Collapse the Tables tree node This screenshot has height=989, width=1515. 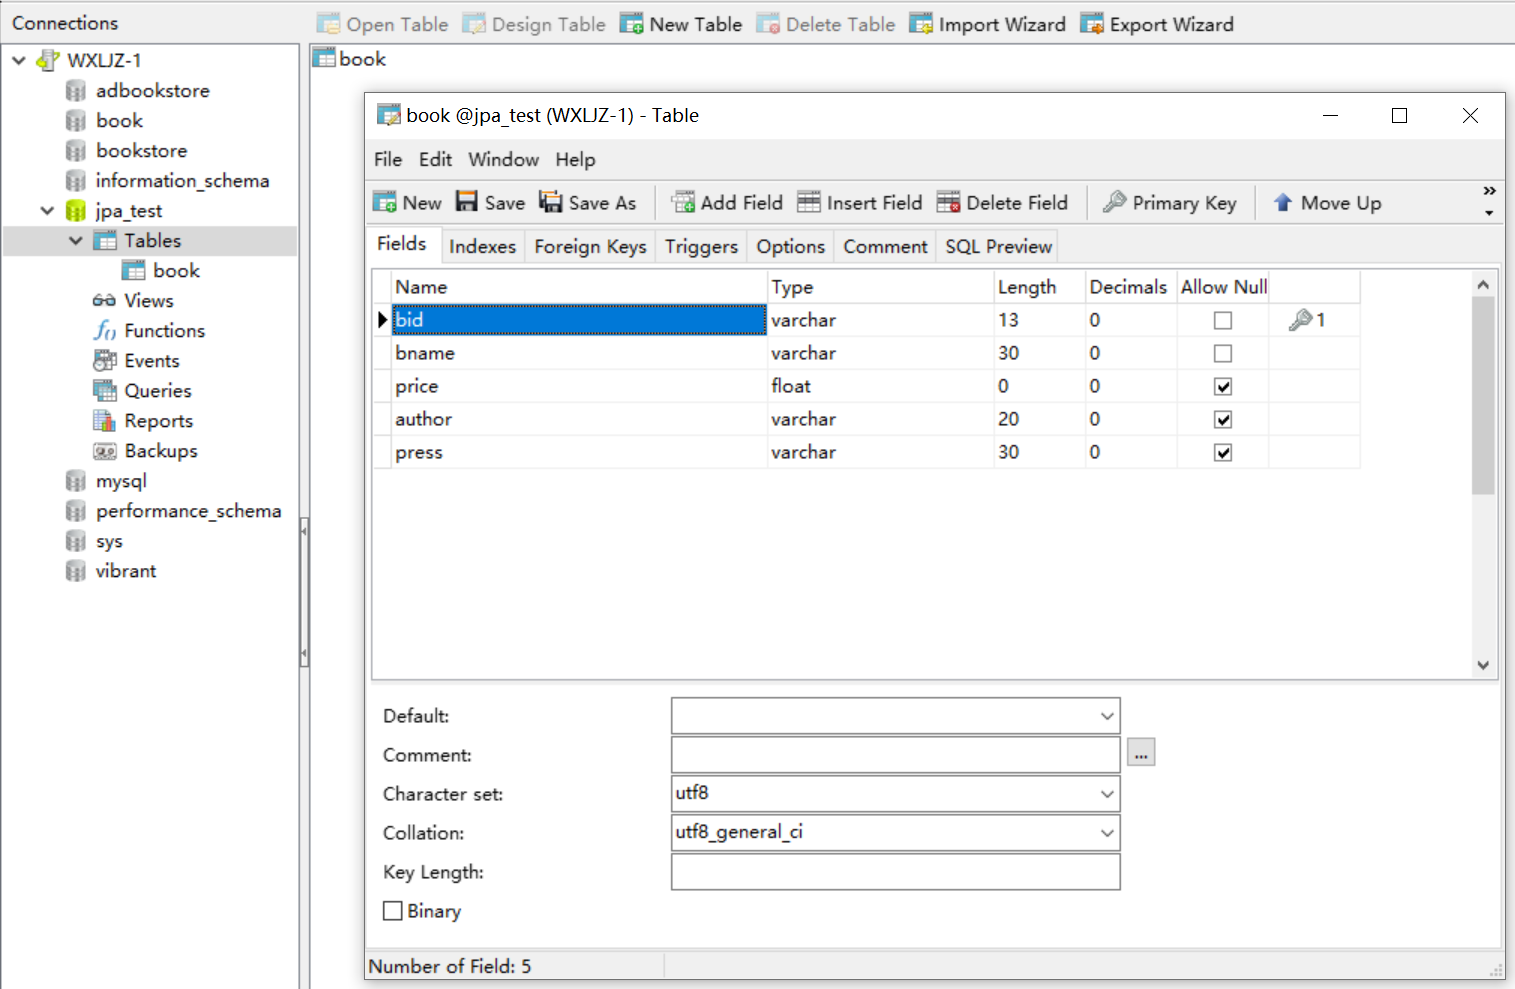click(x=76, y=241)
